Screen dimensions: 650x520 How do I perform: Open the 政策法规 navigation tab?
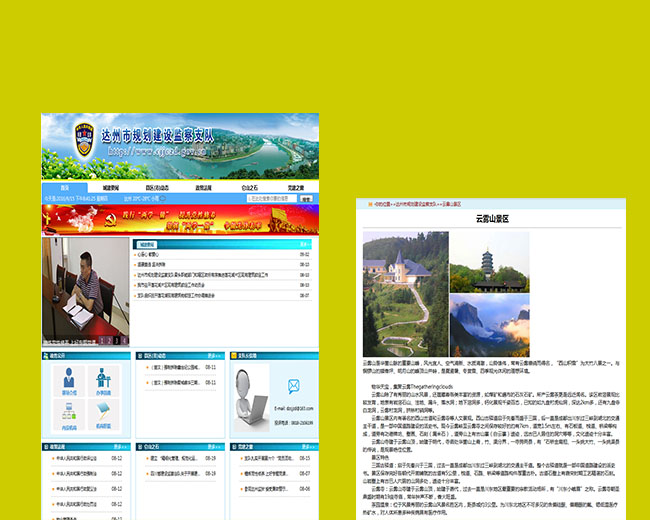click(x=203, y=187)
